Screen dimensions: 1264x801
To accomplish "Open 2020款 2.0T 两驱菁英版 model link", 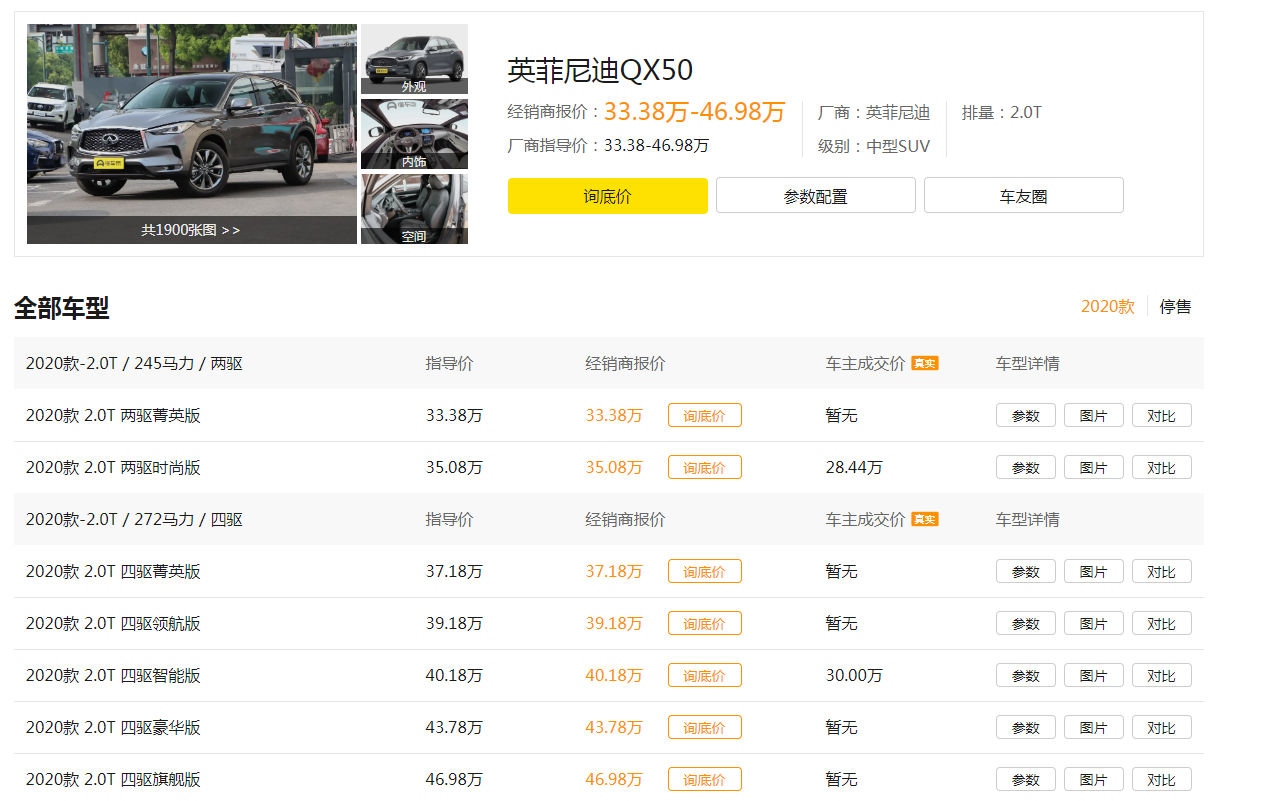I will pyautogui.click(x=113, y=416).
